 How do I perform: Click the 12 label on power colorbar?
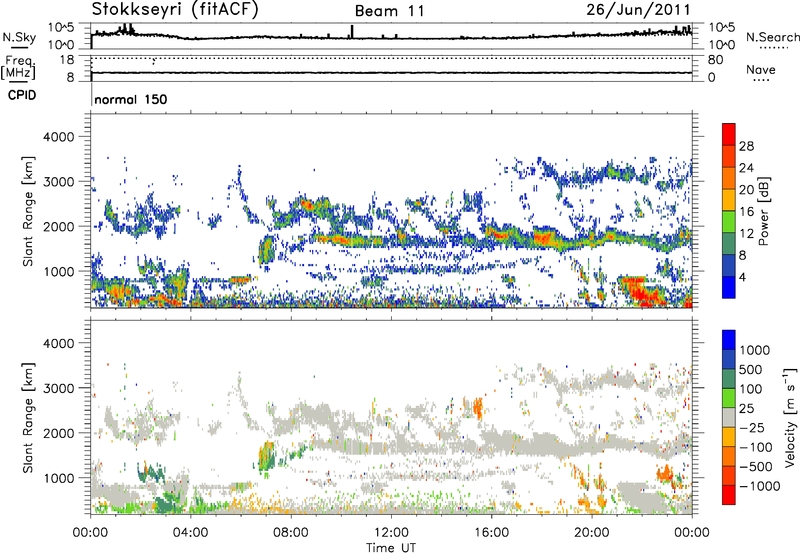tap(746, 234)
